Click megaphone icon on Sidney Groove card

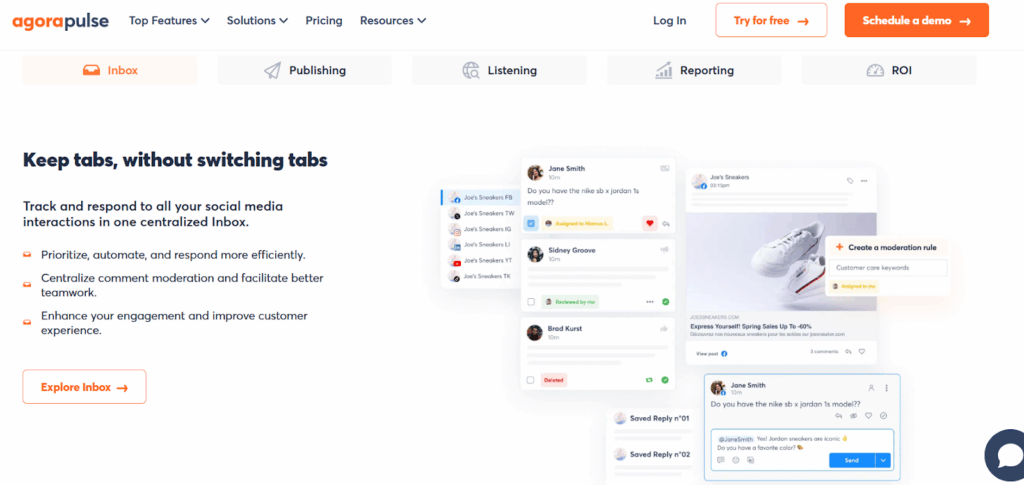[x=665, y=249]
